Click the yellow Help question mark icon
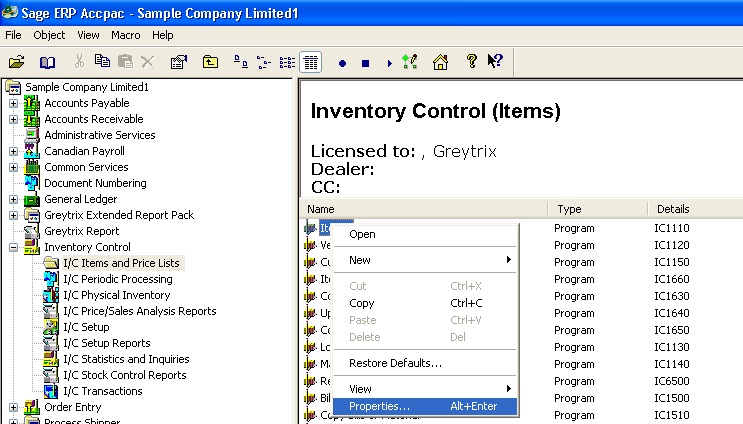 (471, 61)
